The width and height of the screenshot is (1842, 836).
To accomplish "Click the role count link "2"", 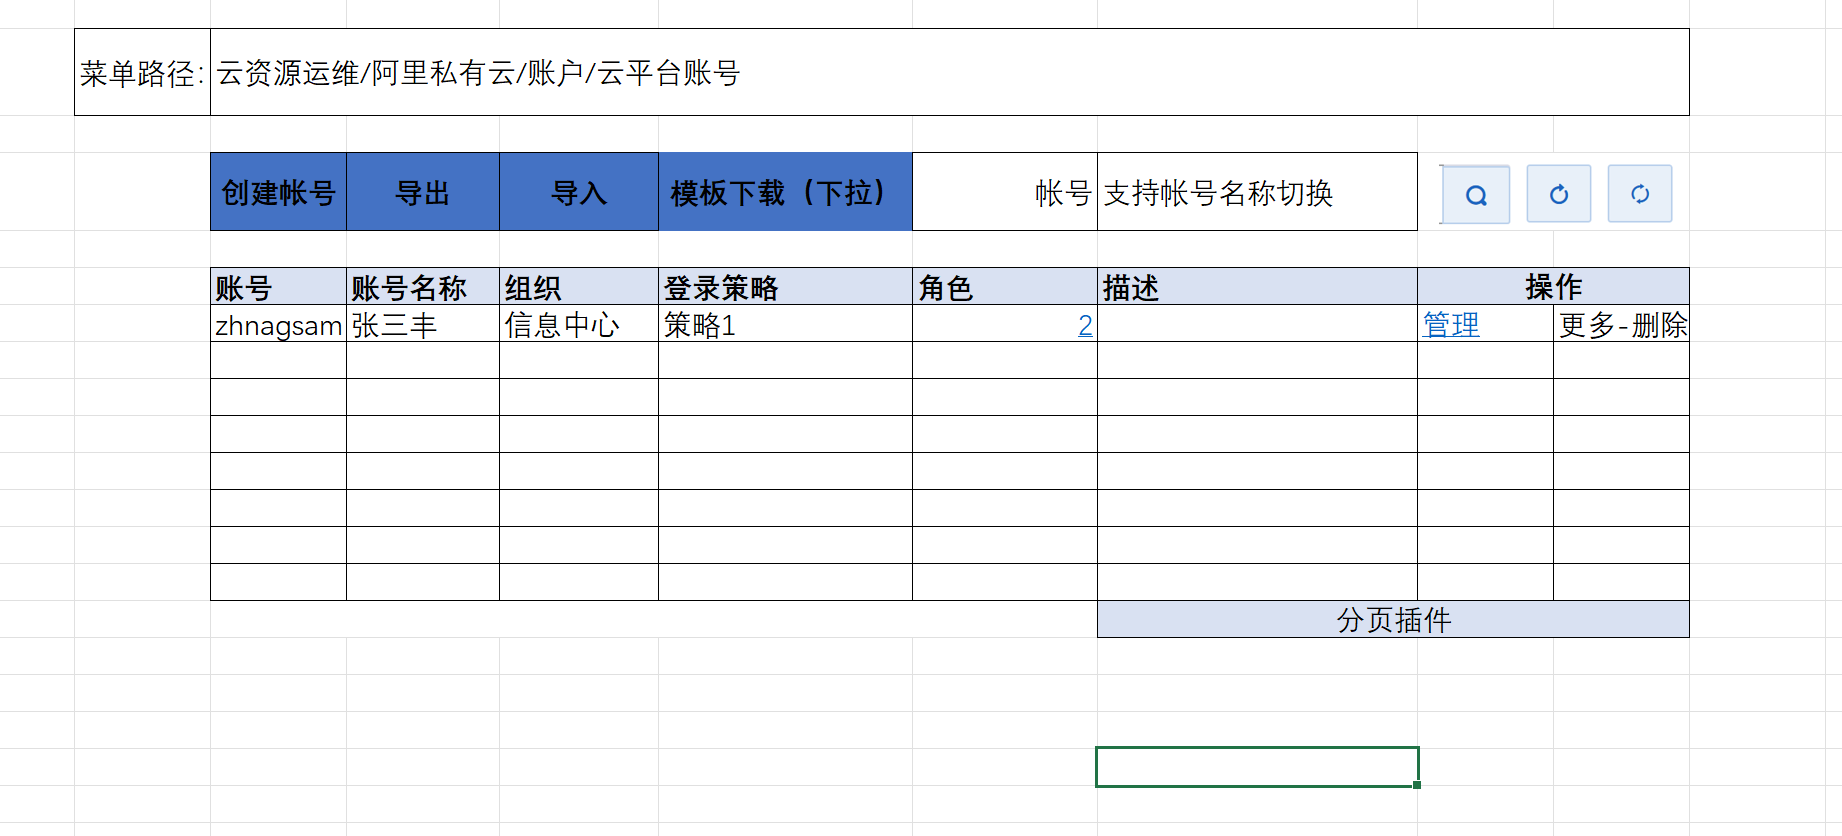I will [x=1085, y=325].
